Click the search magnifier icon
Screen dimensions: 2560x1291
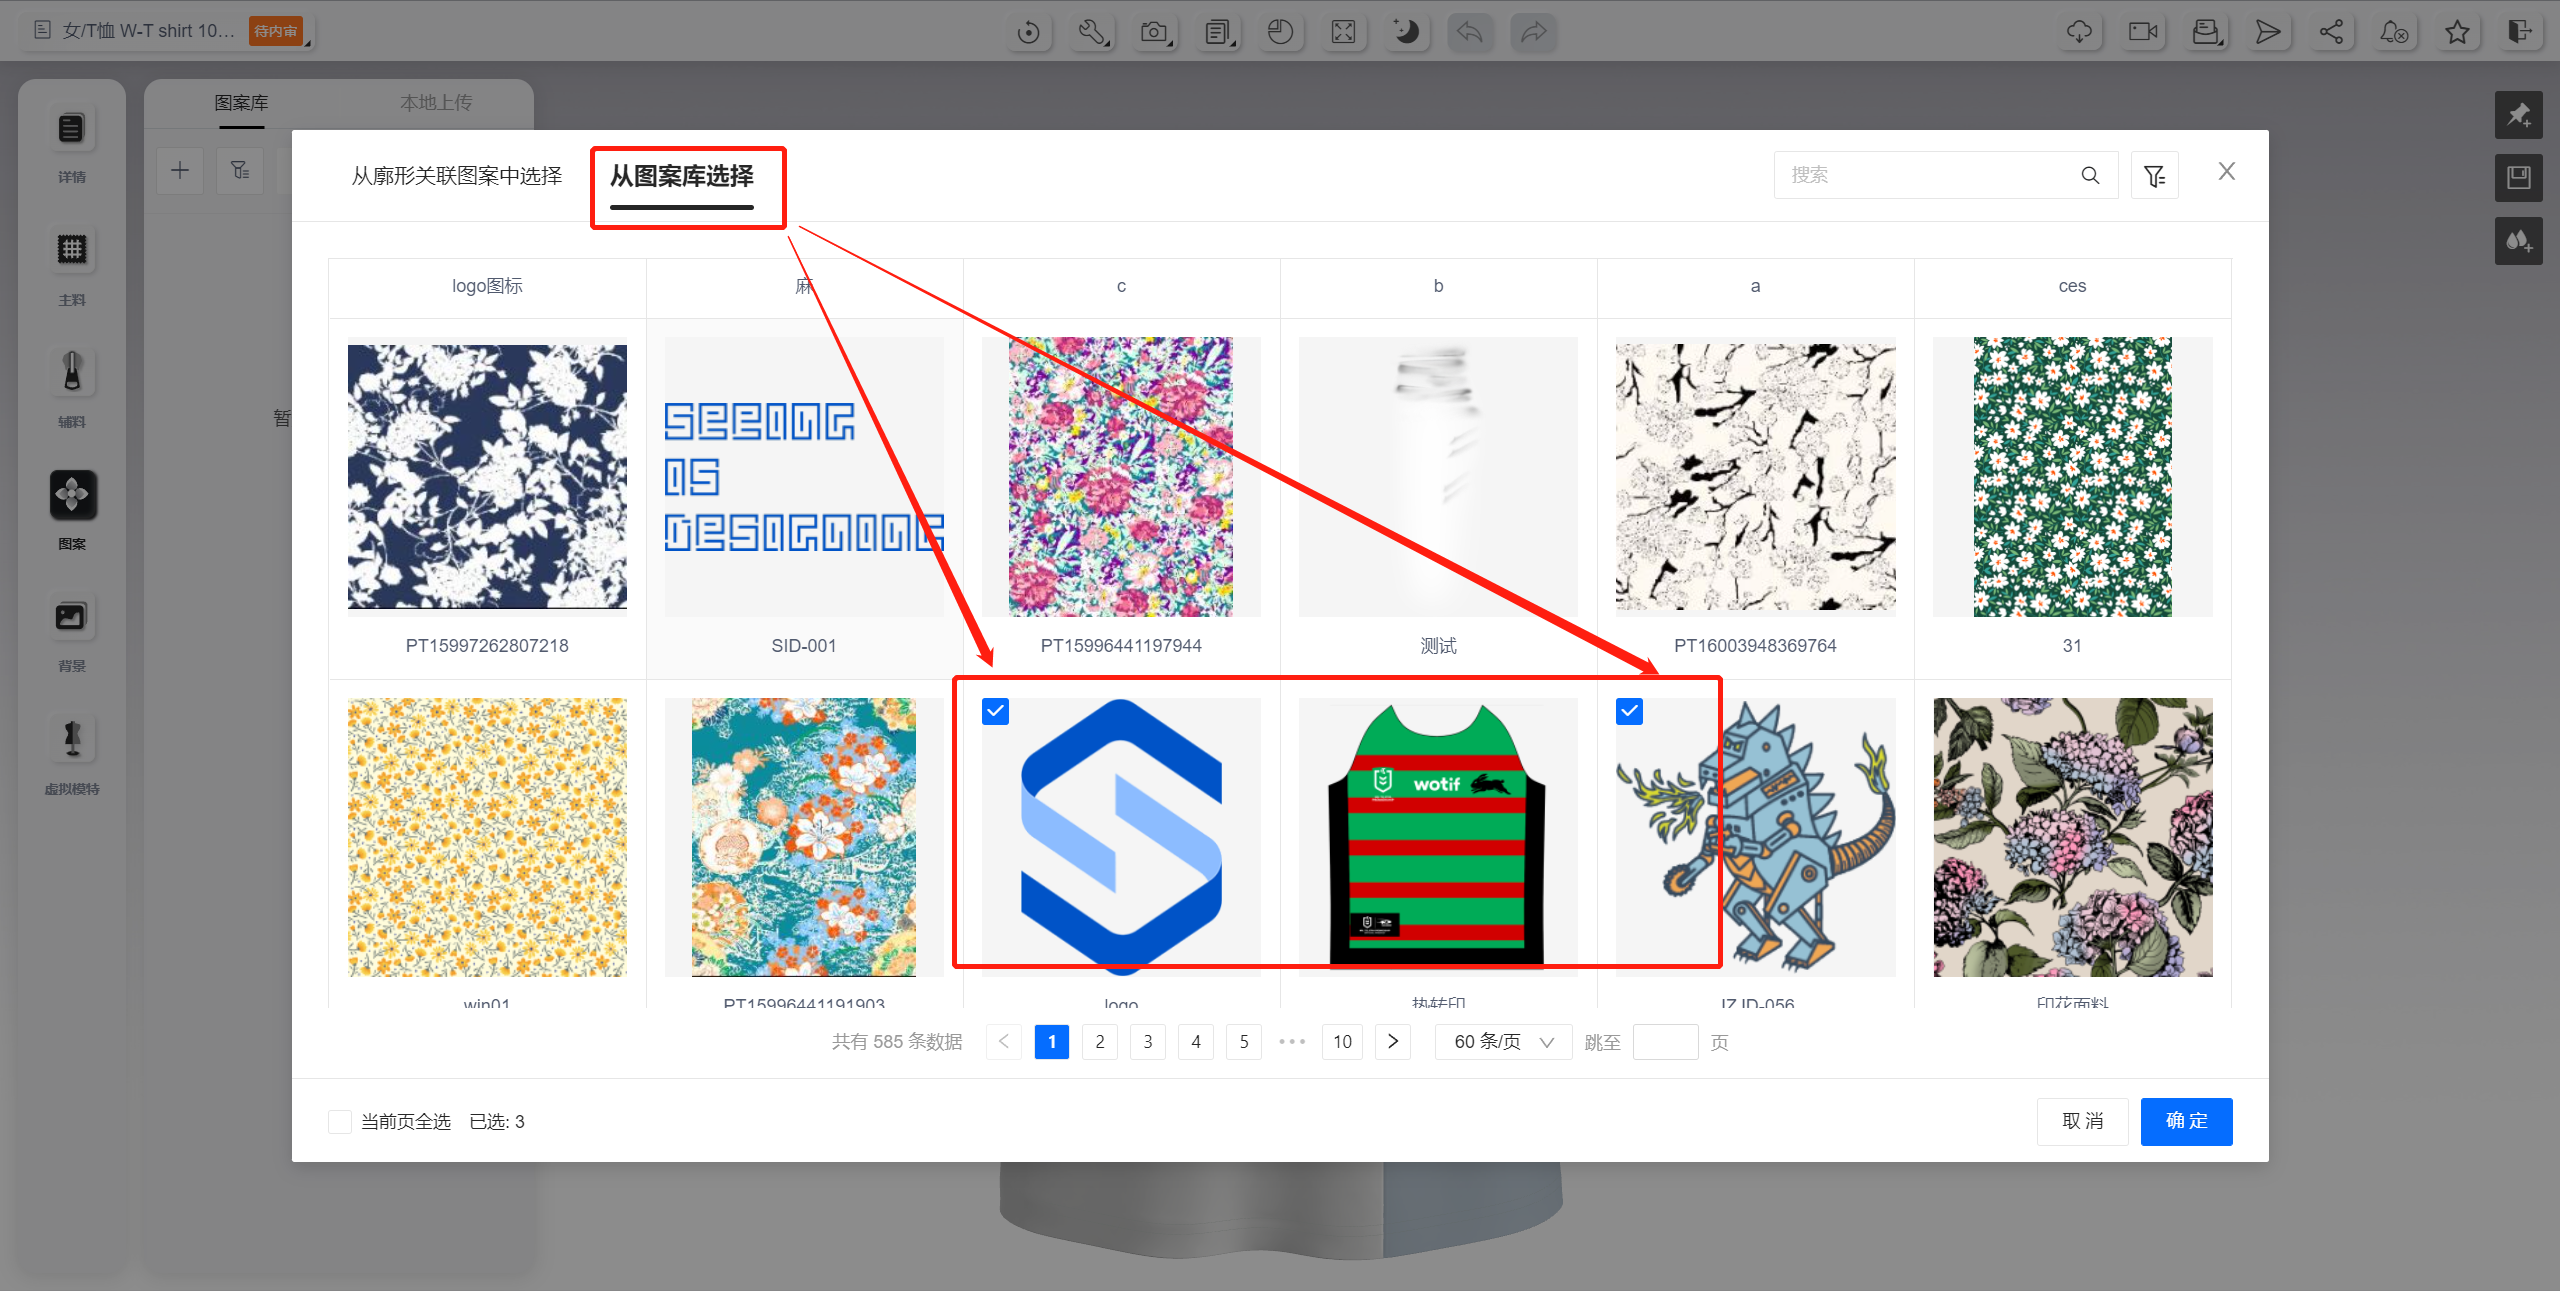tap(2090, 176)
